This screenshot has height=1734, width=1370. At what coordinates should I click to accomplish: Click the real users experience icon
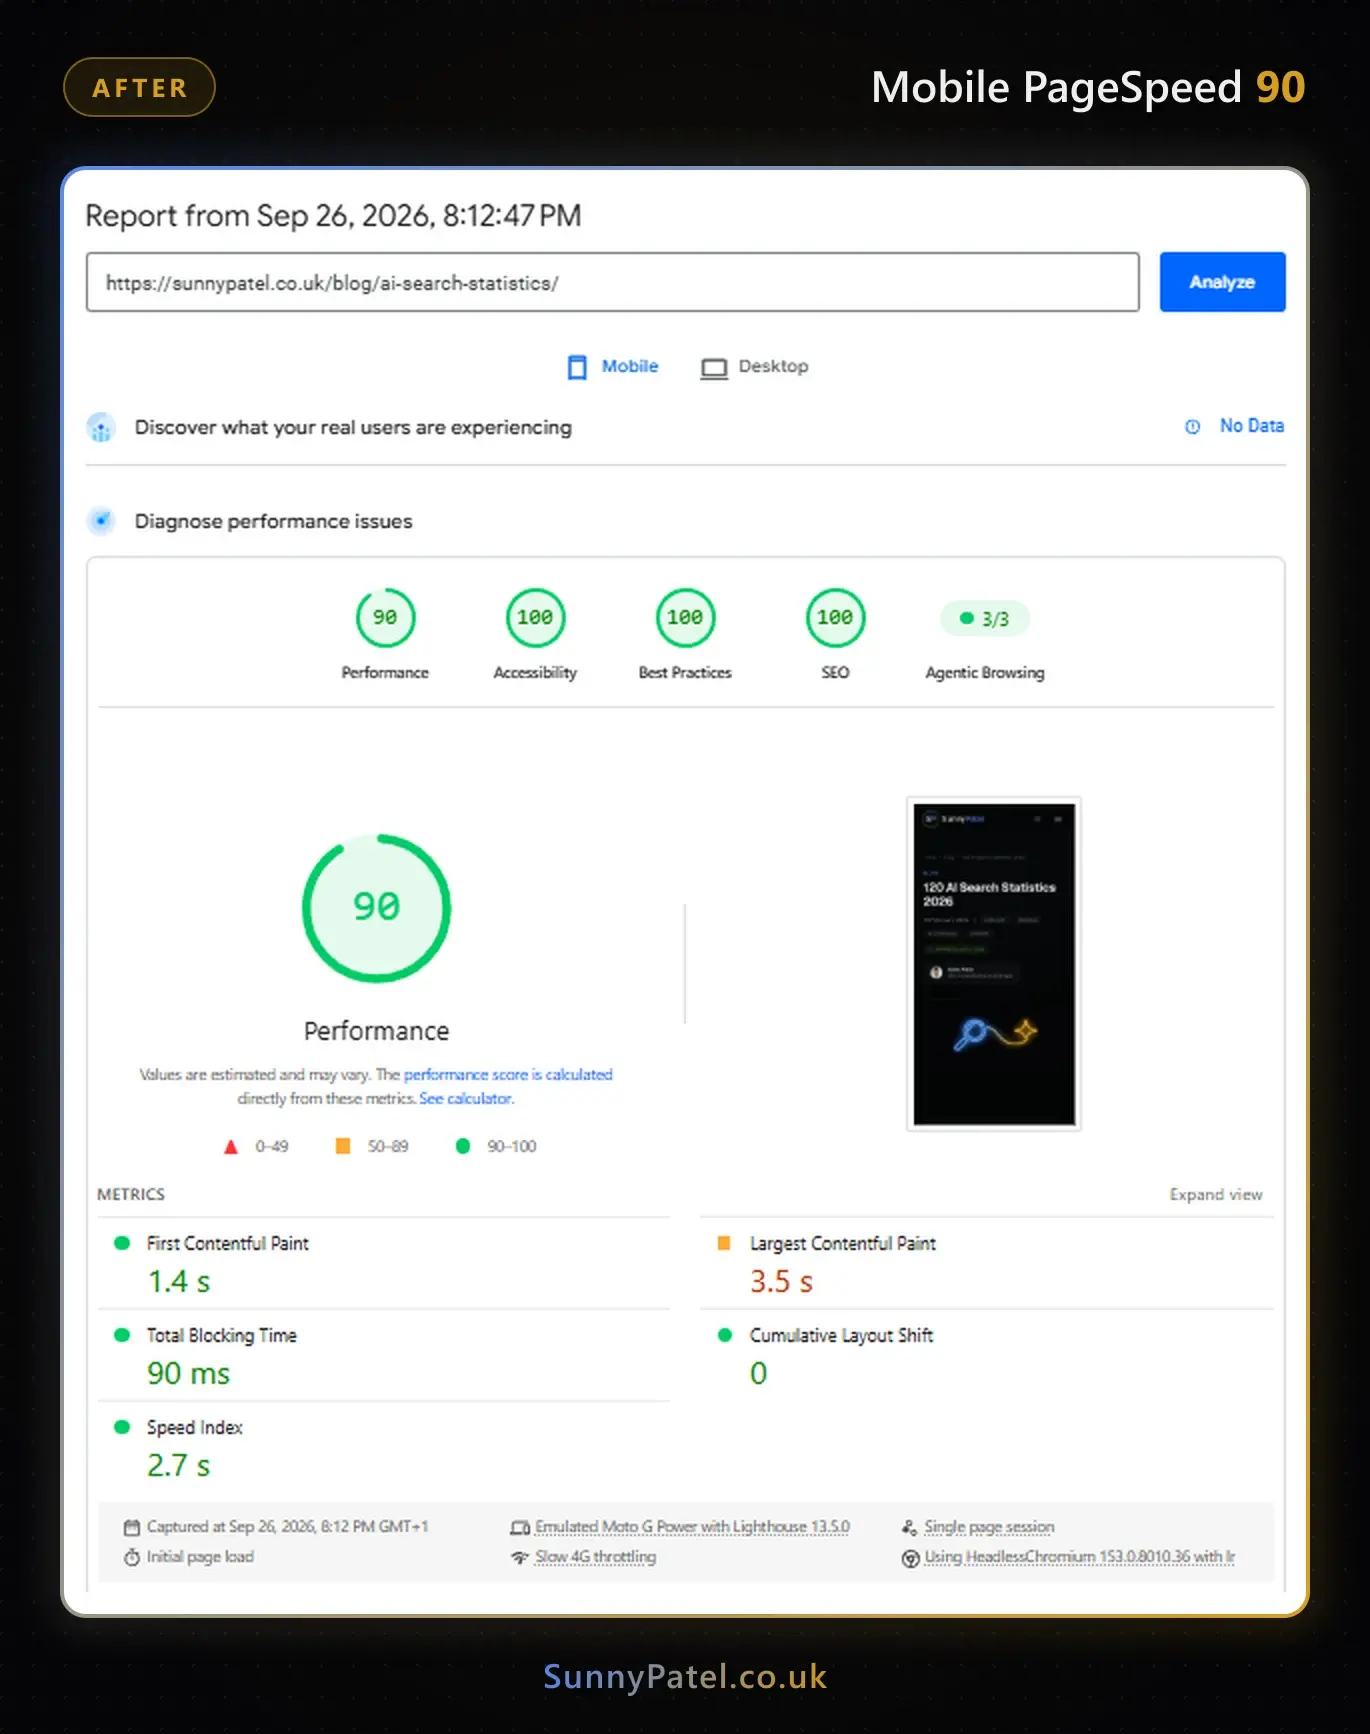pos(101,428)
